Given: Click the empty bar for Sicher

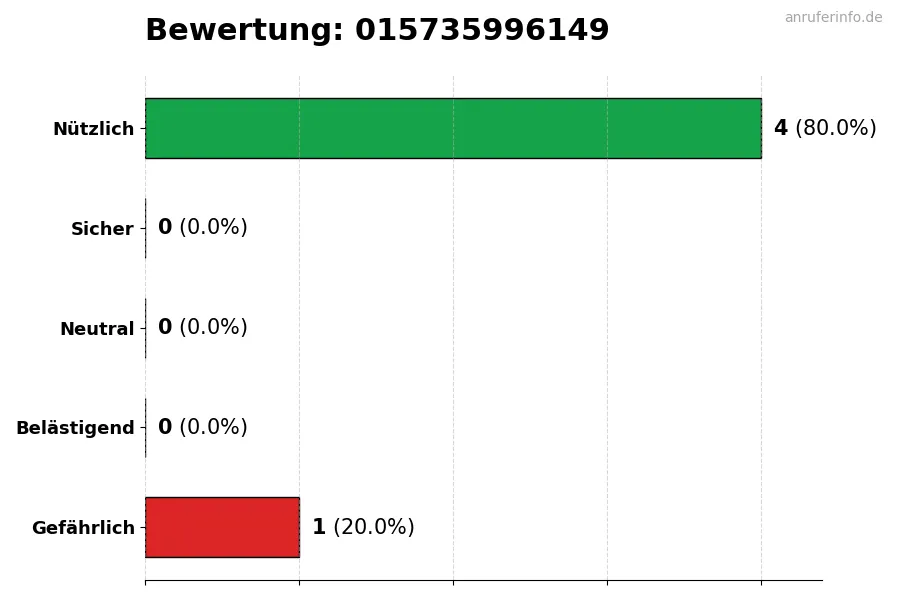Looking at the screenshot, I should point(146,228).
